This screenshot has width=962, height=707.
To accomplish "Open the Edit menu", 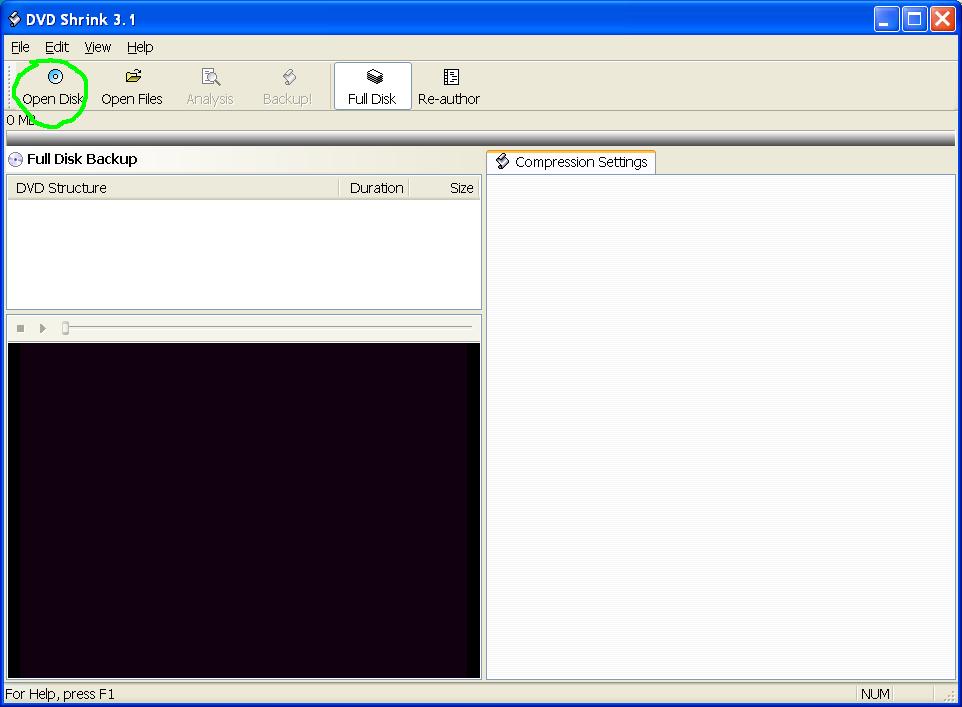I will coord(56,47).
